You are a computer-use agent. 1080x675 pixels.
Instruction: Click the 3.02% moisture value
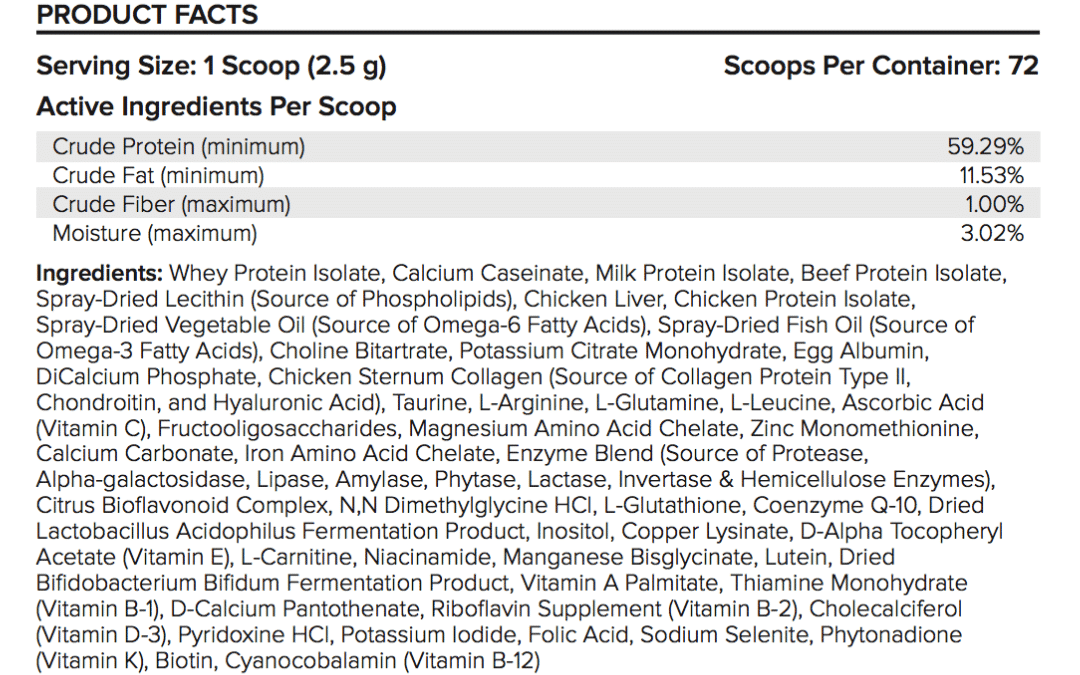[992, 233]
